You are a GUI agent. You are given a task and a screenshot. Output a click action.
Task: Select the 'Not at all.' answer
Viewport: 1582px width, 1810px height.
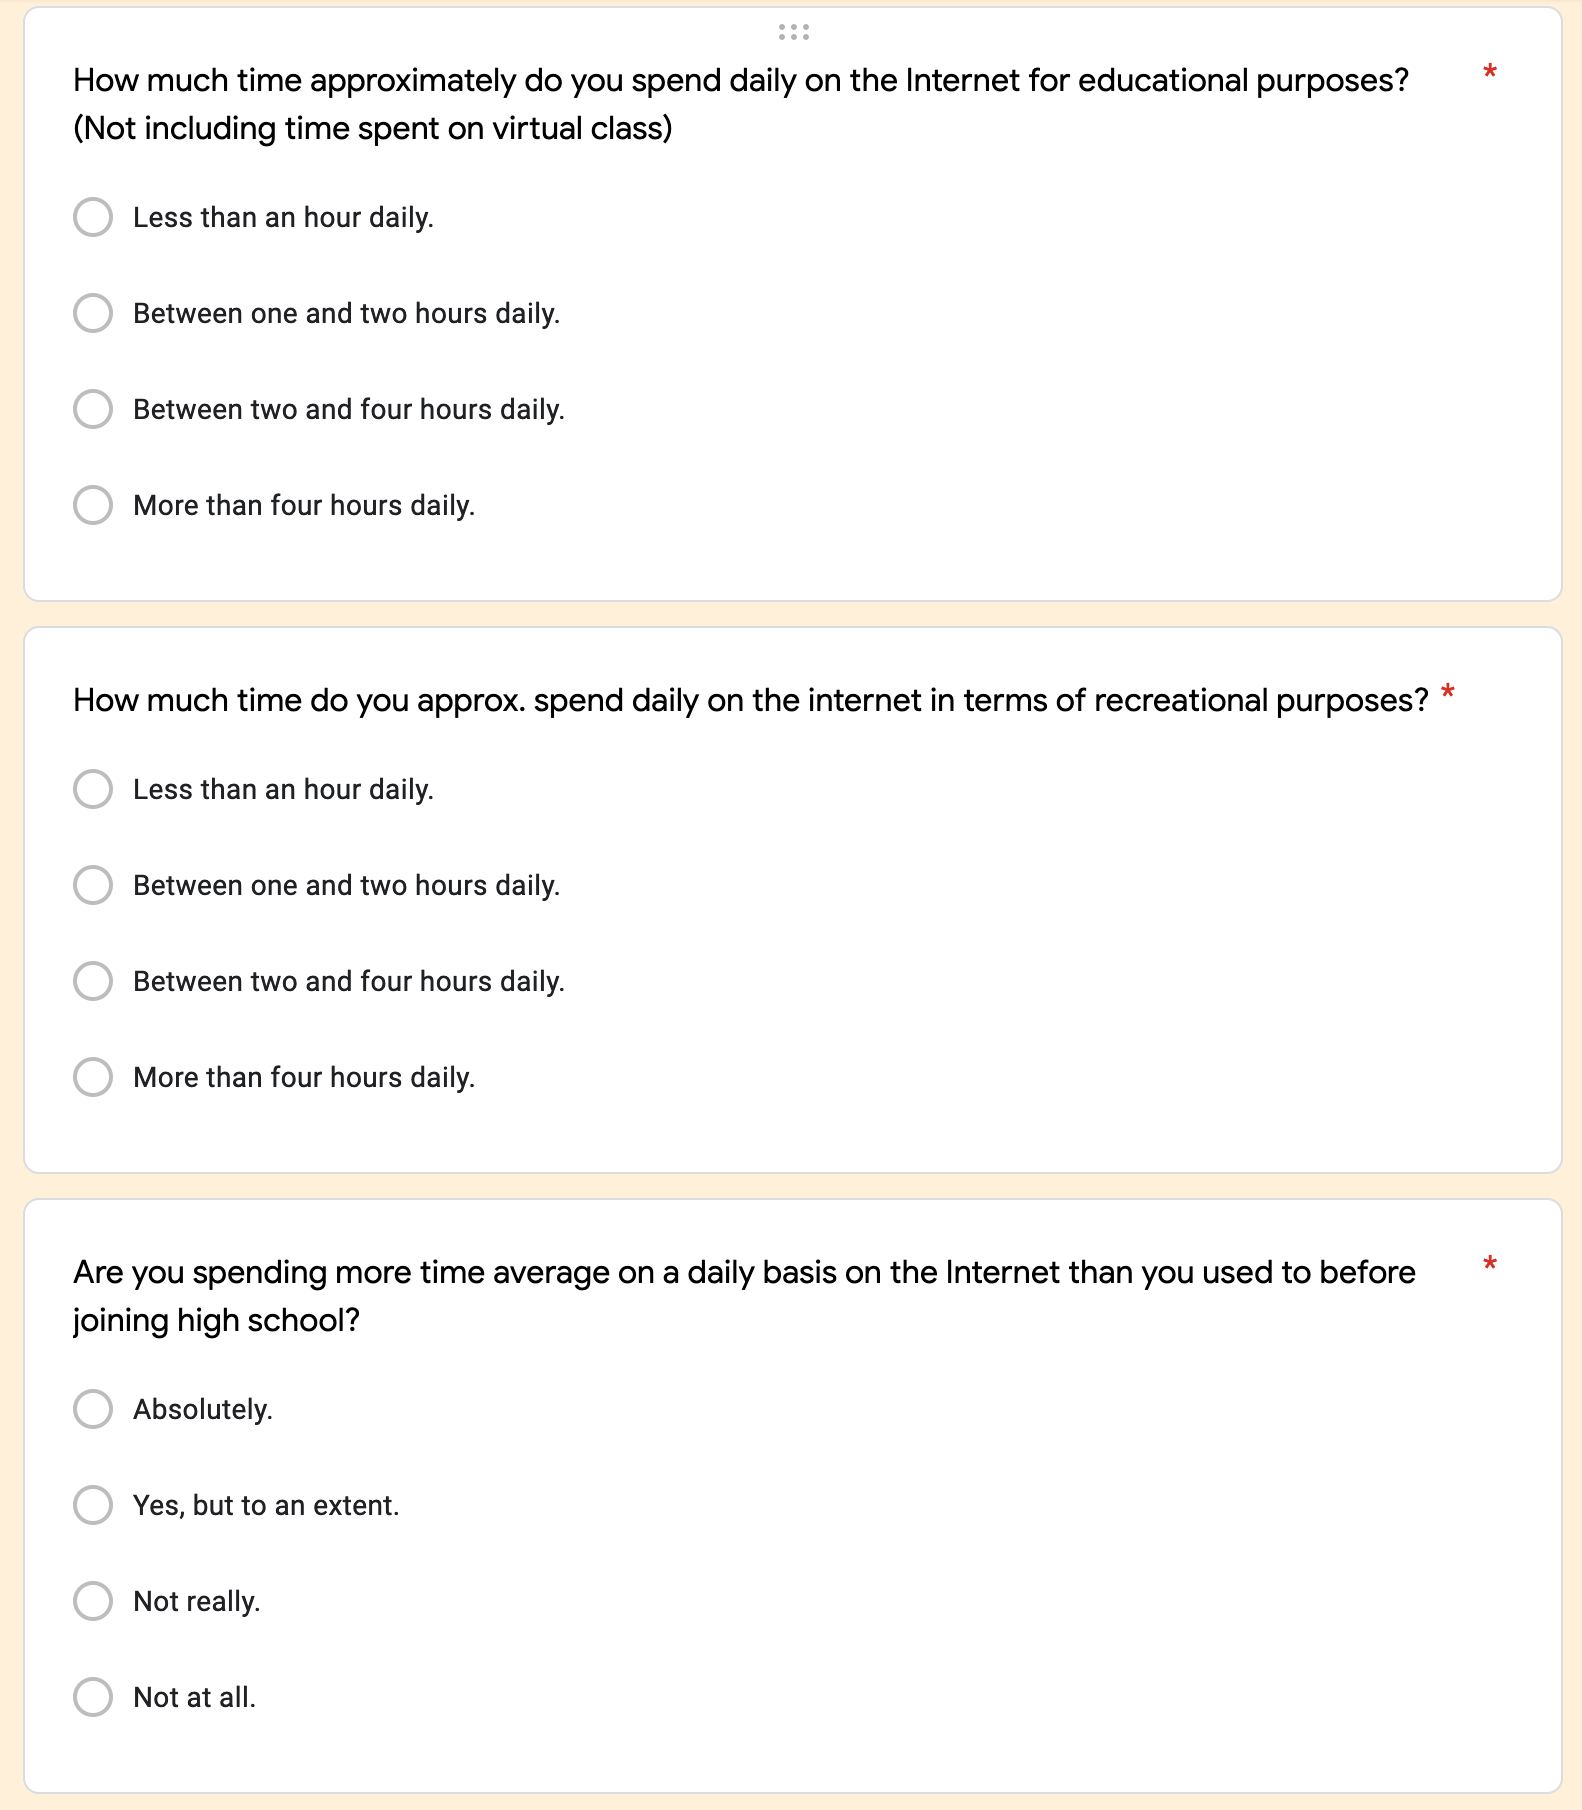pyautogui.click(x=93, y=1697)
